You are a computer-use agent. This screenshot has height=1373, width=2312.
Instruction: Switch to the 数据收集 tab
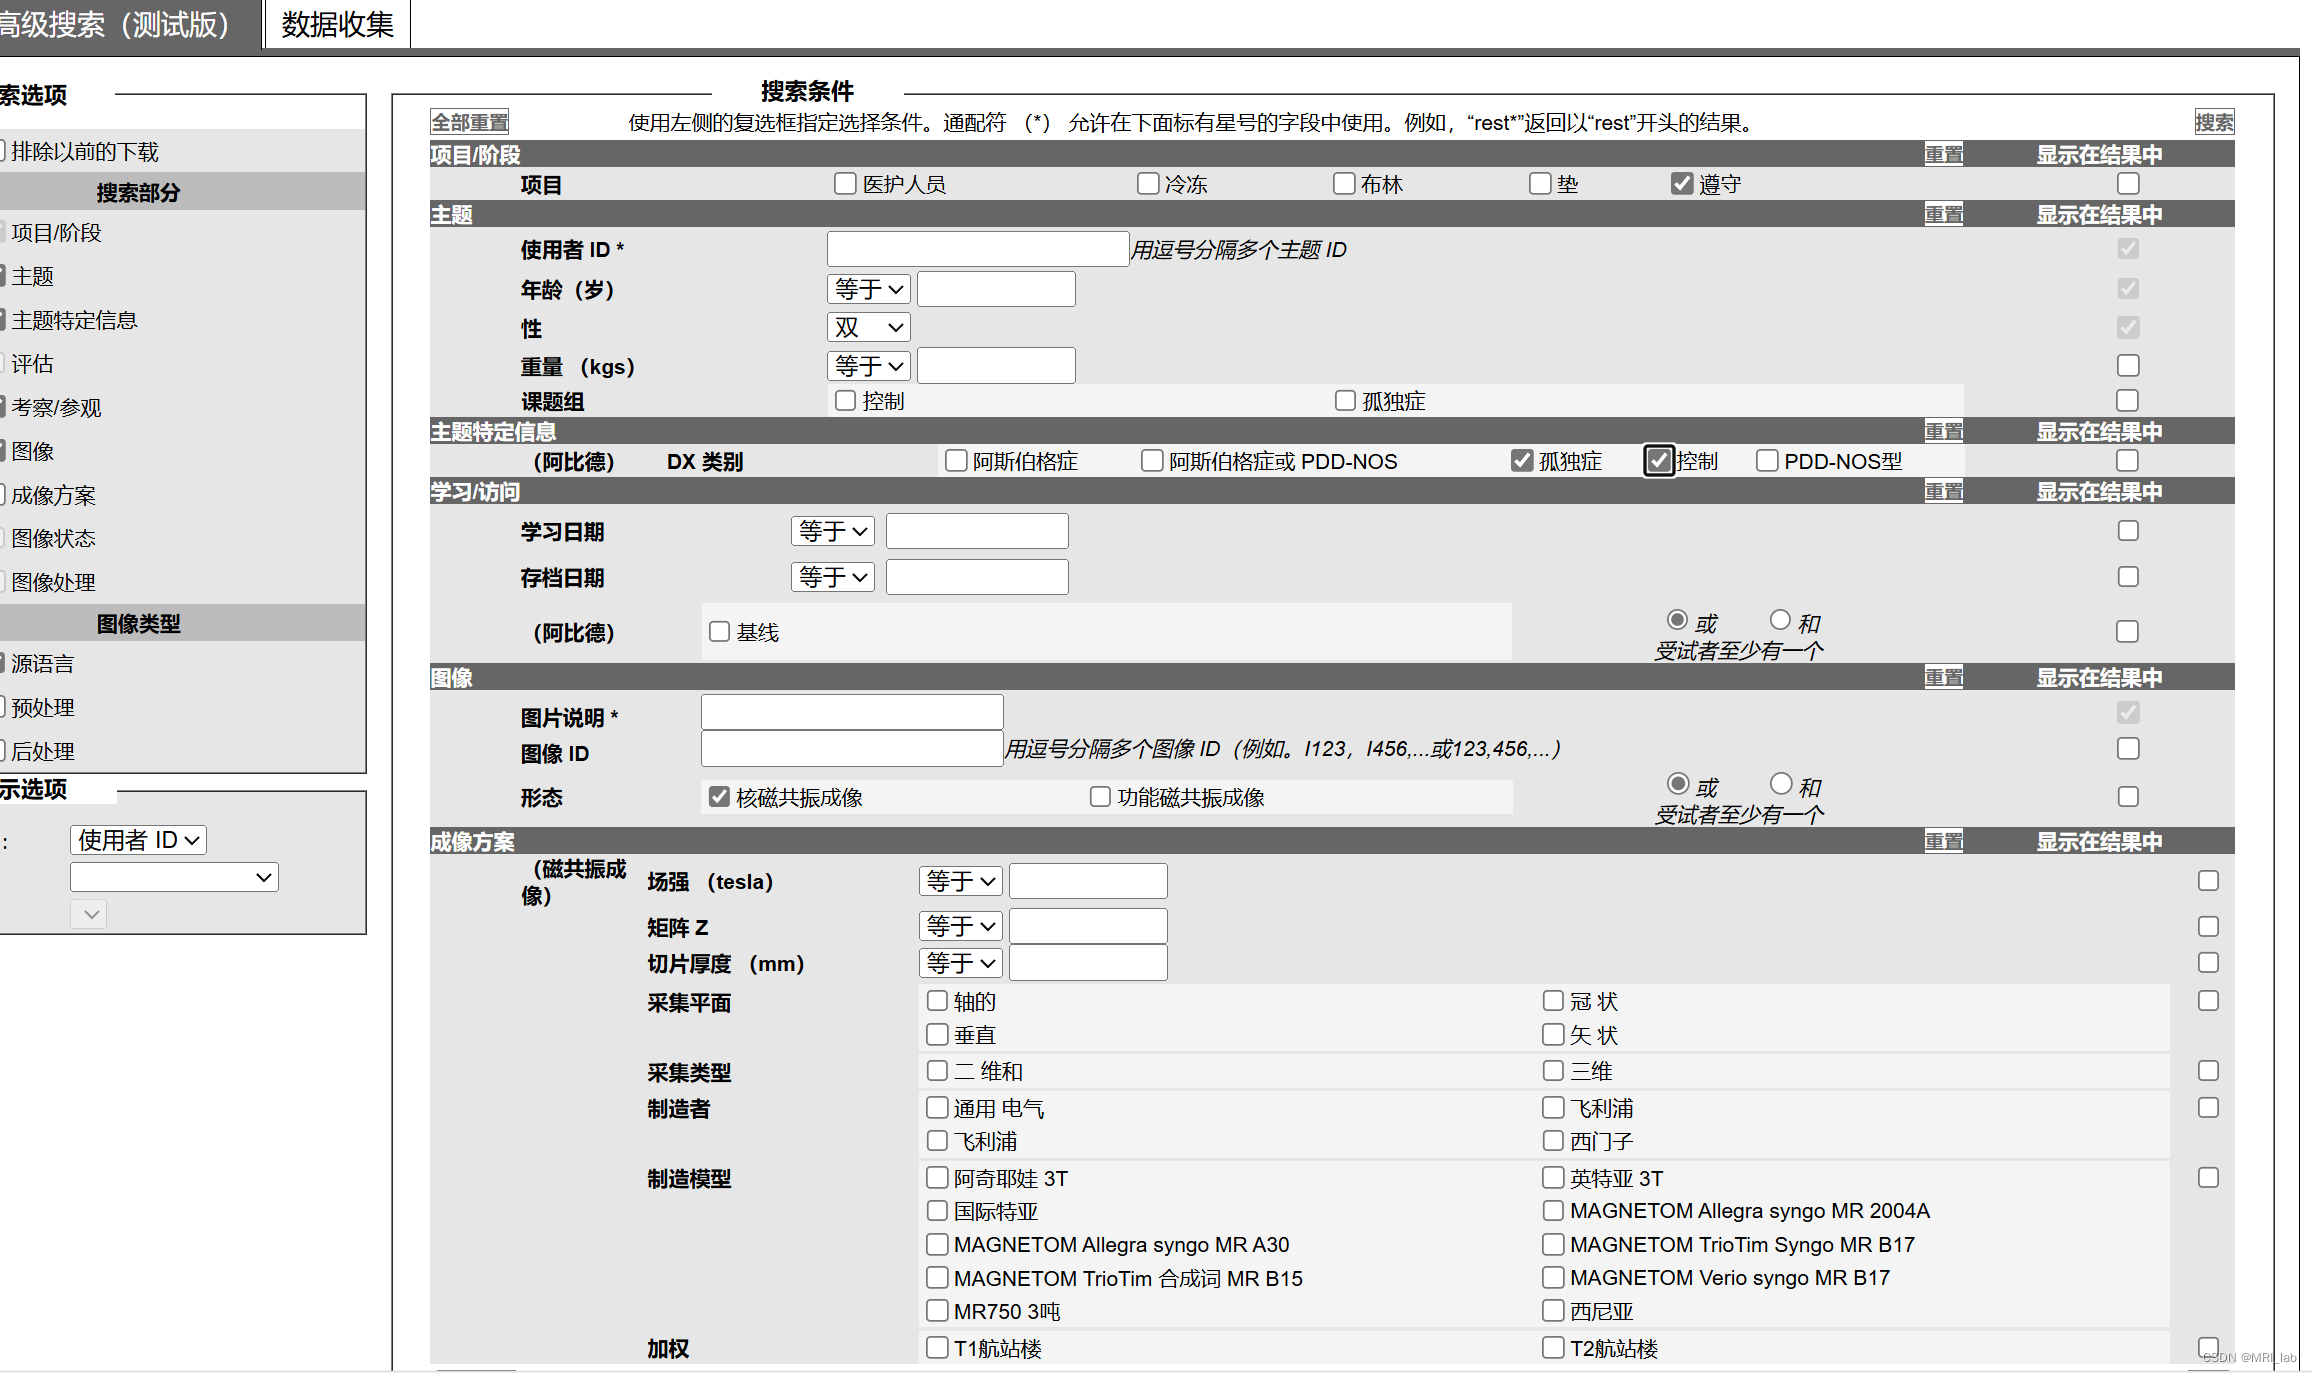coord(338,24)
